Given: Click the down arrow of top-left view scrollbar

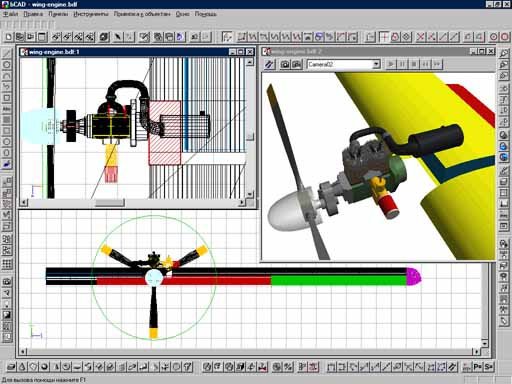Looking at the screenshot, I should click(x=250, y=194).
